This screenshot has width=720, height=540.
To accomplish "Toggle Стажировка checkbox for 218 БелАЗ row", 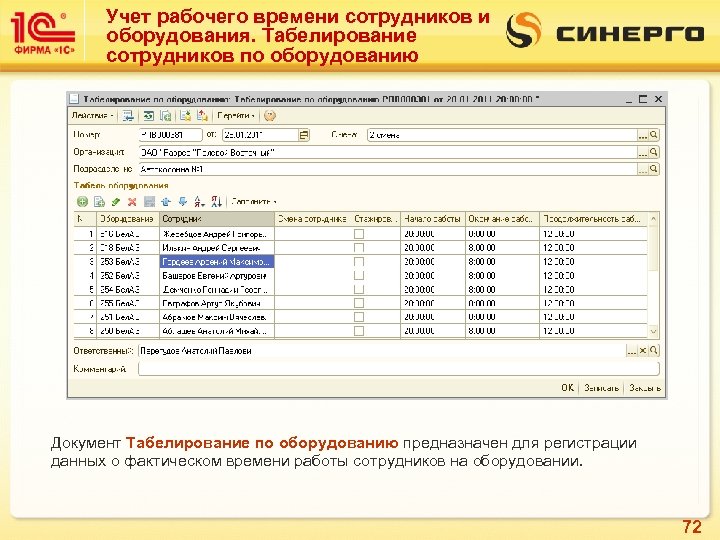I will point(359,248).
